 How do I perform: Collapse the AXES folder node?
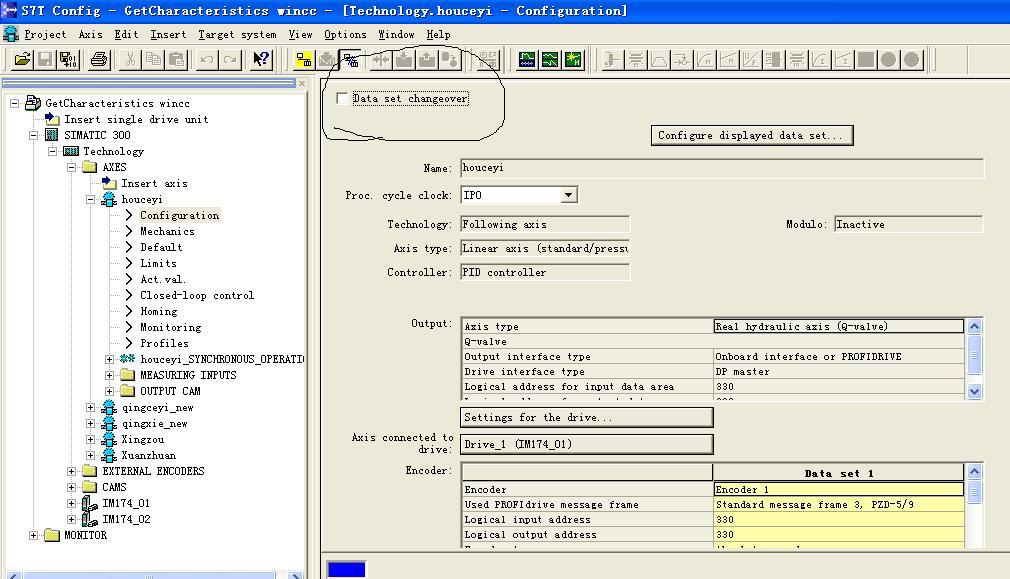click(x=71, y=167)
